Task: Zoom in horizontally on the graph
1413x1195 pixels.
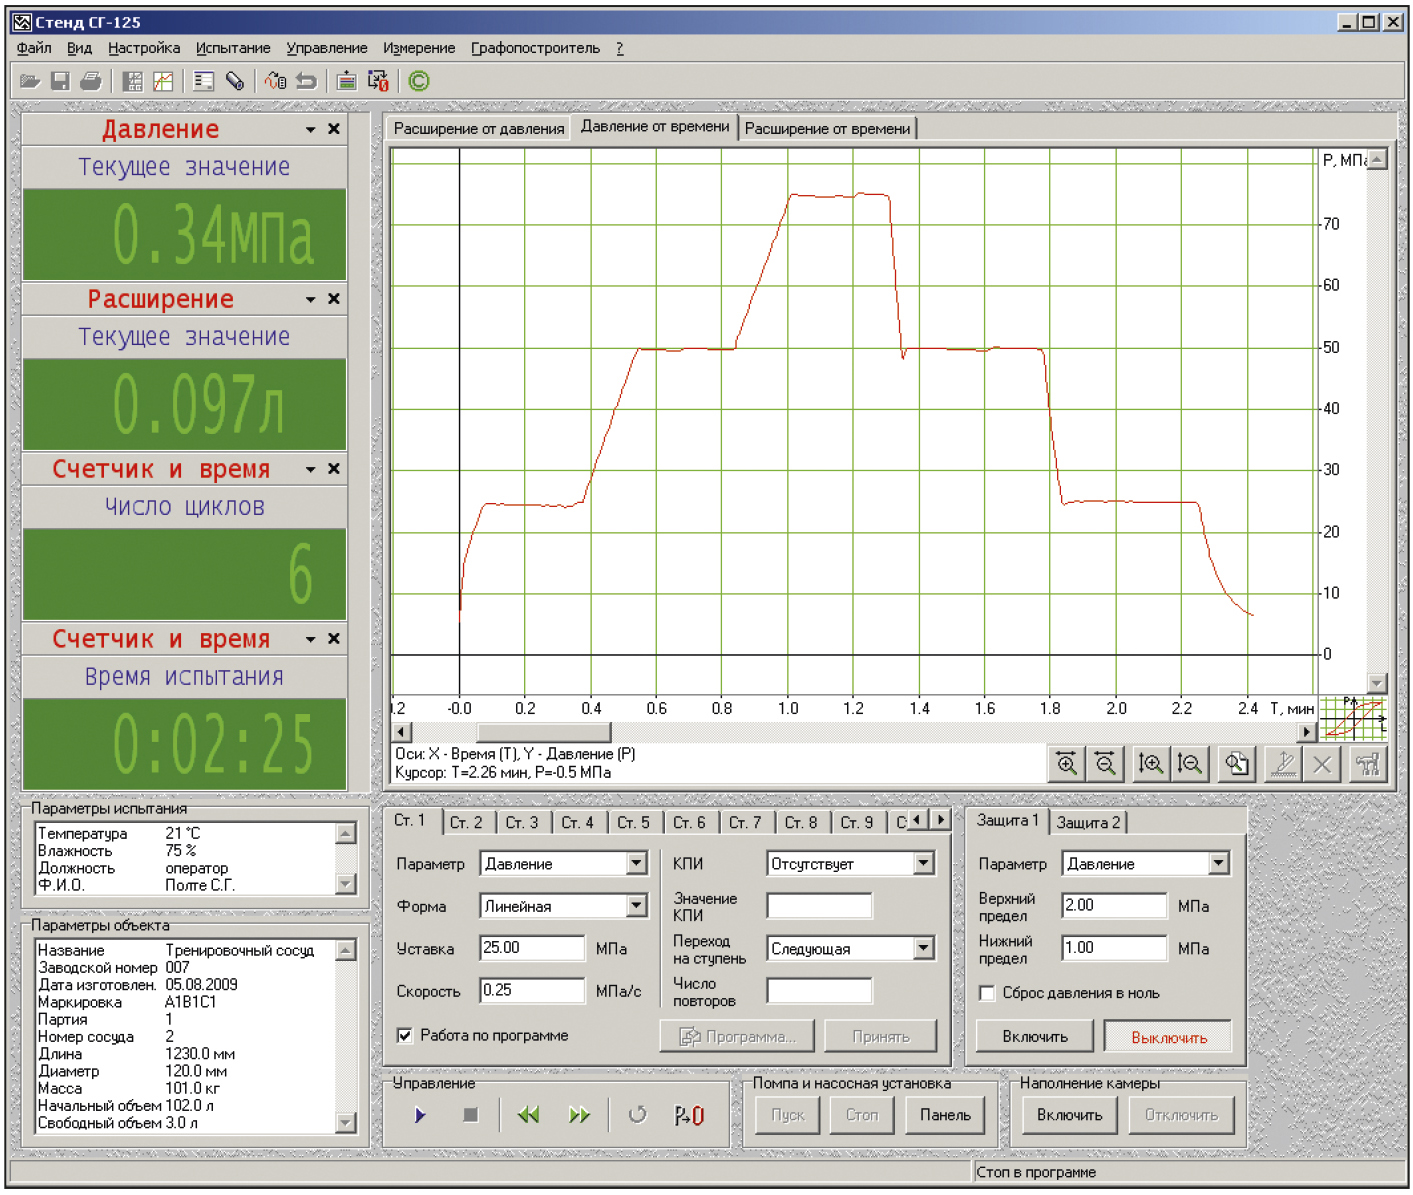Action: (x=1067, y=764)
